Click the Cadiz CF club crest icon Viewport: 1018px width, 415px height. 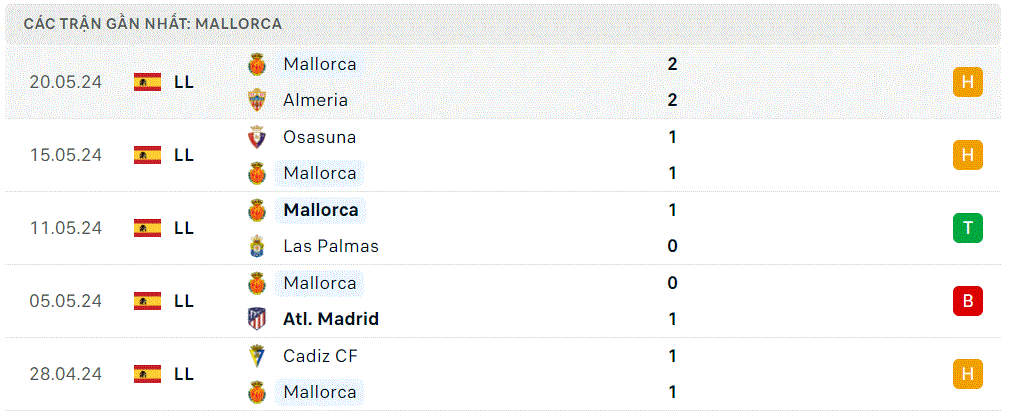(x=258, y=356)
